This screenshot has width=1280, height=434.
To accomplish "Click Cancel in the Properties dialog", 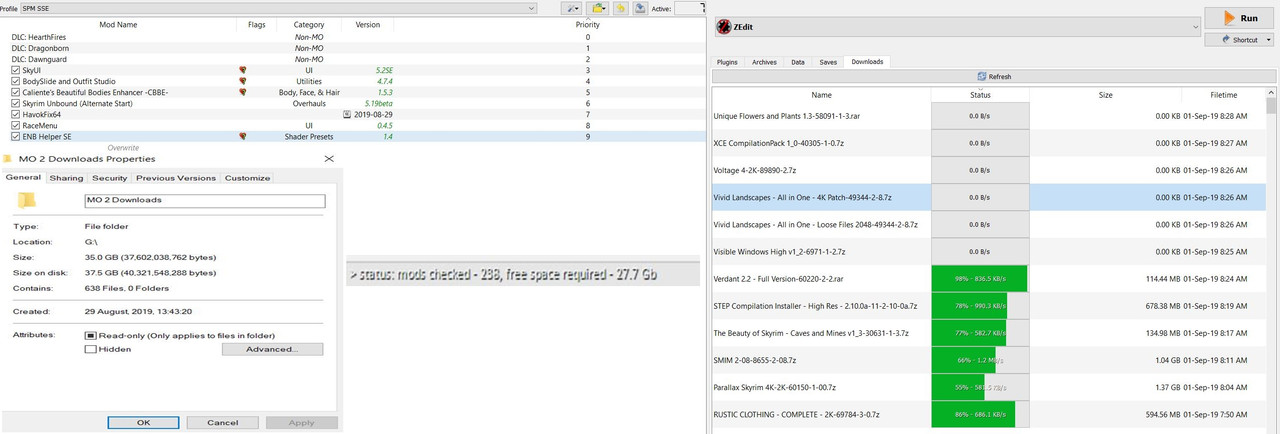I will pos(223,422).
